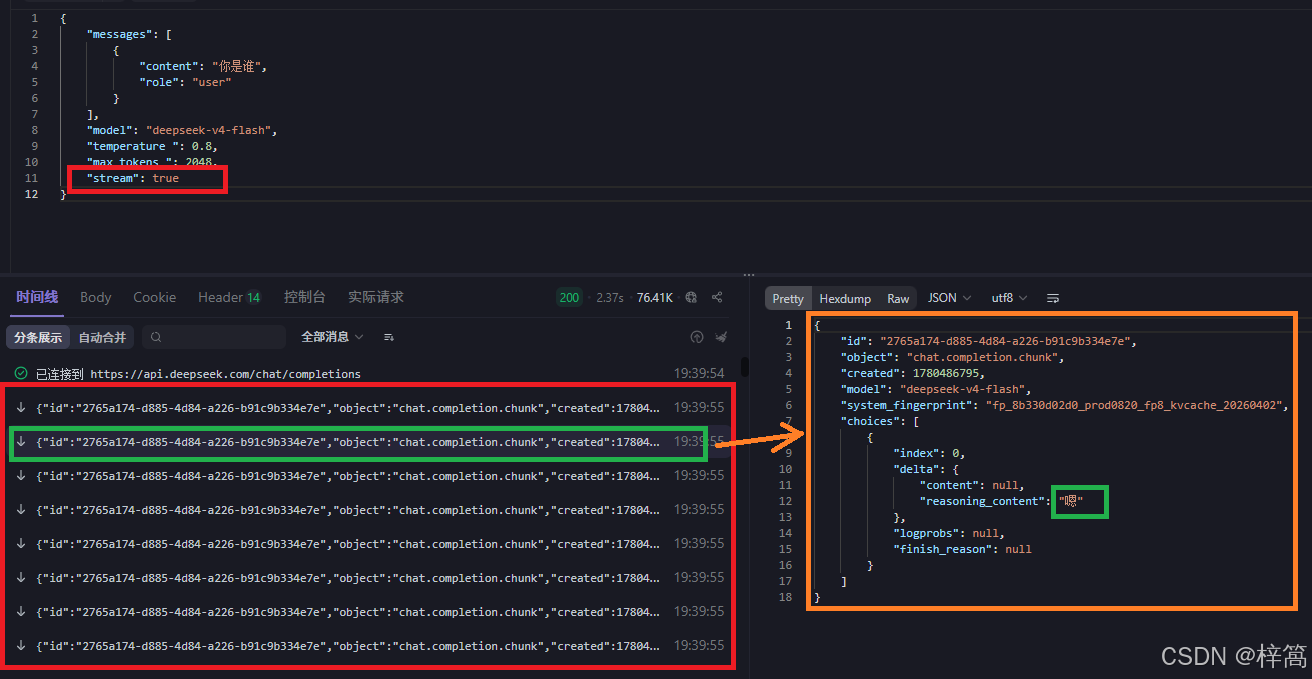The height and width of the screenshot is (679, 1312).
Task: Open the 全部消息 filter dropdown
Action: tap(332, 337)
